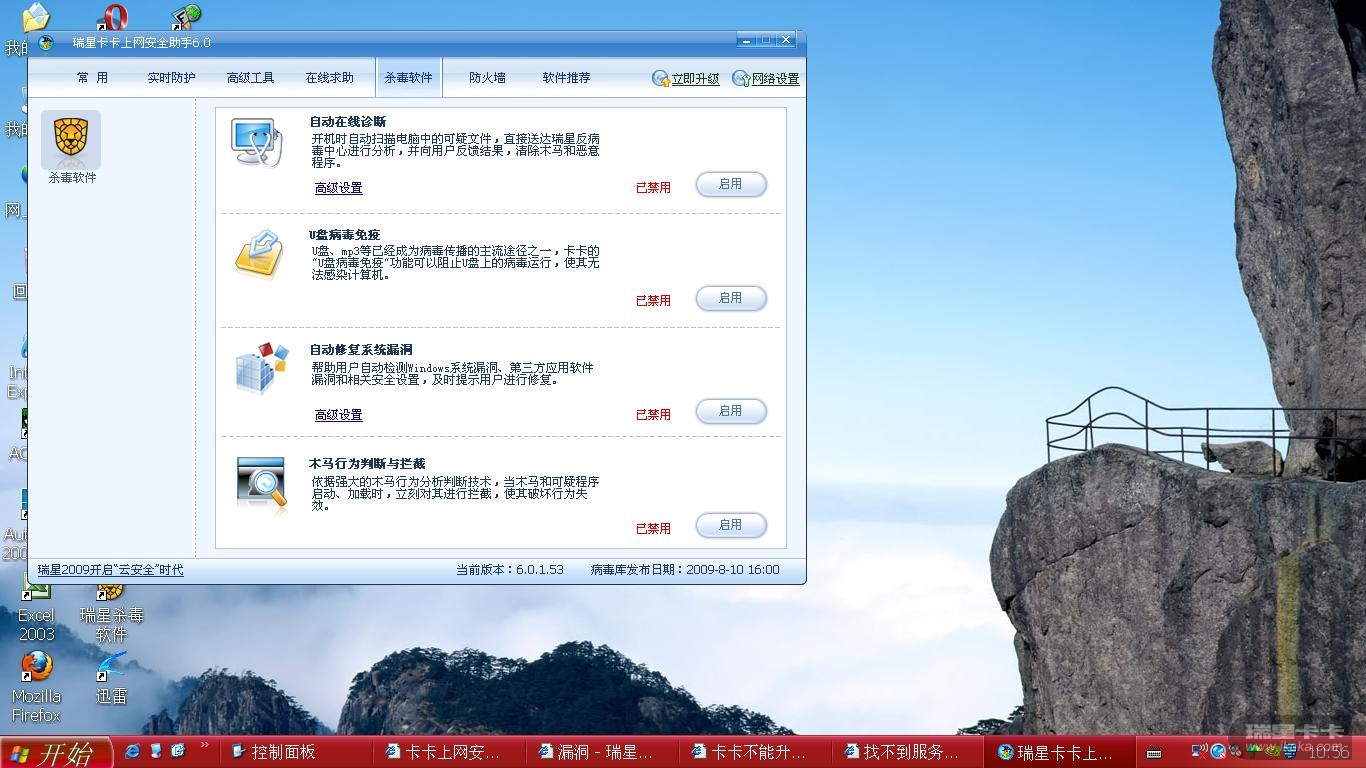Click the U盘病毒免疫 folder icon
The width and height of the screenshot is (1366, 768).
[x=259, y=255]
